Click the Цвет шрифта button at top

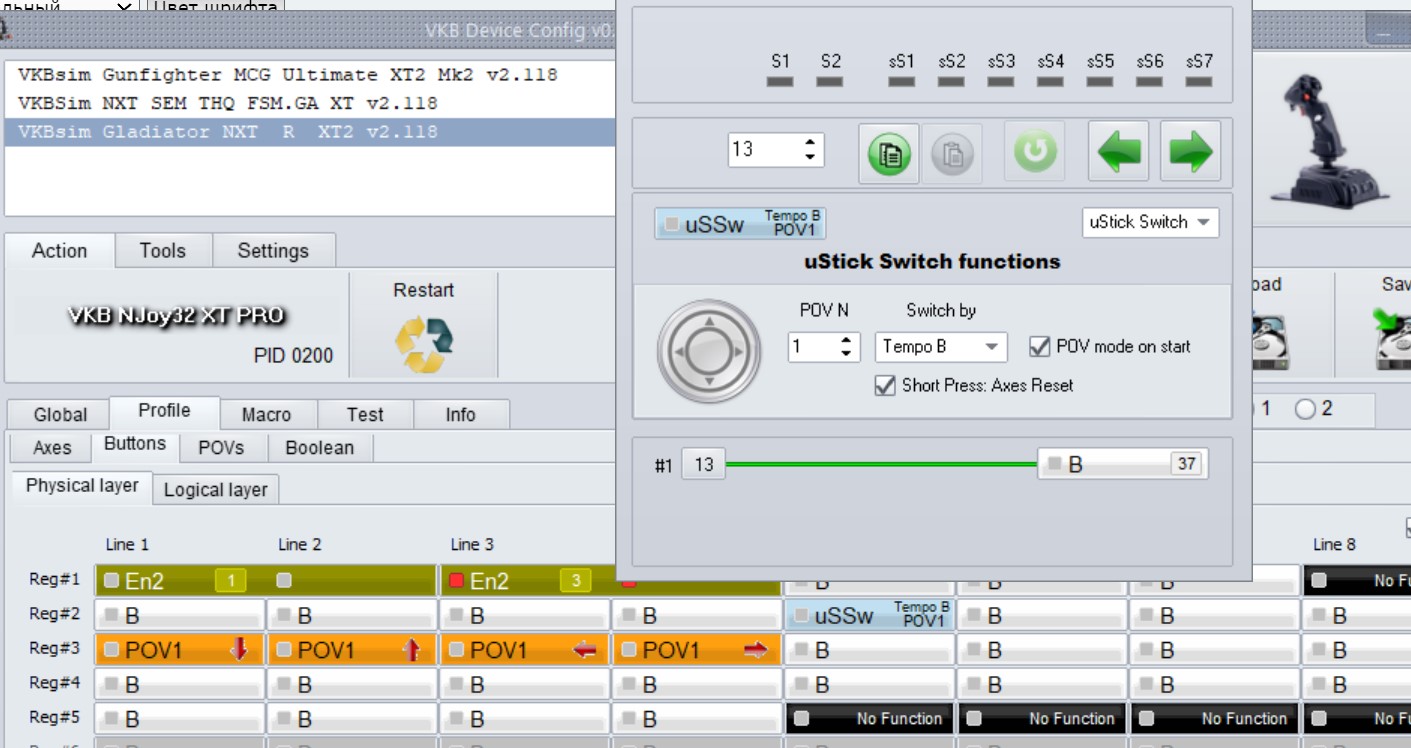(x=215, y=7)
